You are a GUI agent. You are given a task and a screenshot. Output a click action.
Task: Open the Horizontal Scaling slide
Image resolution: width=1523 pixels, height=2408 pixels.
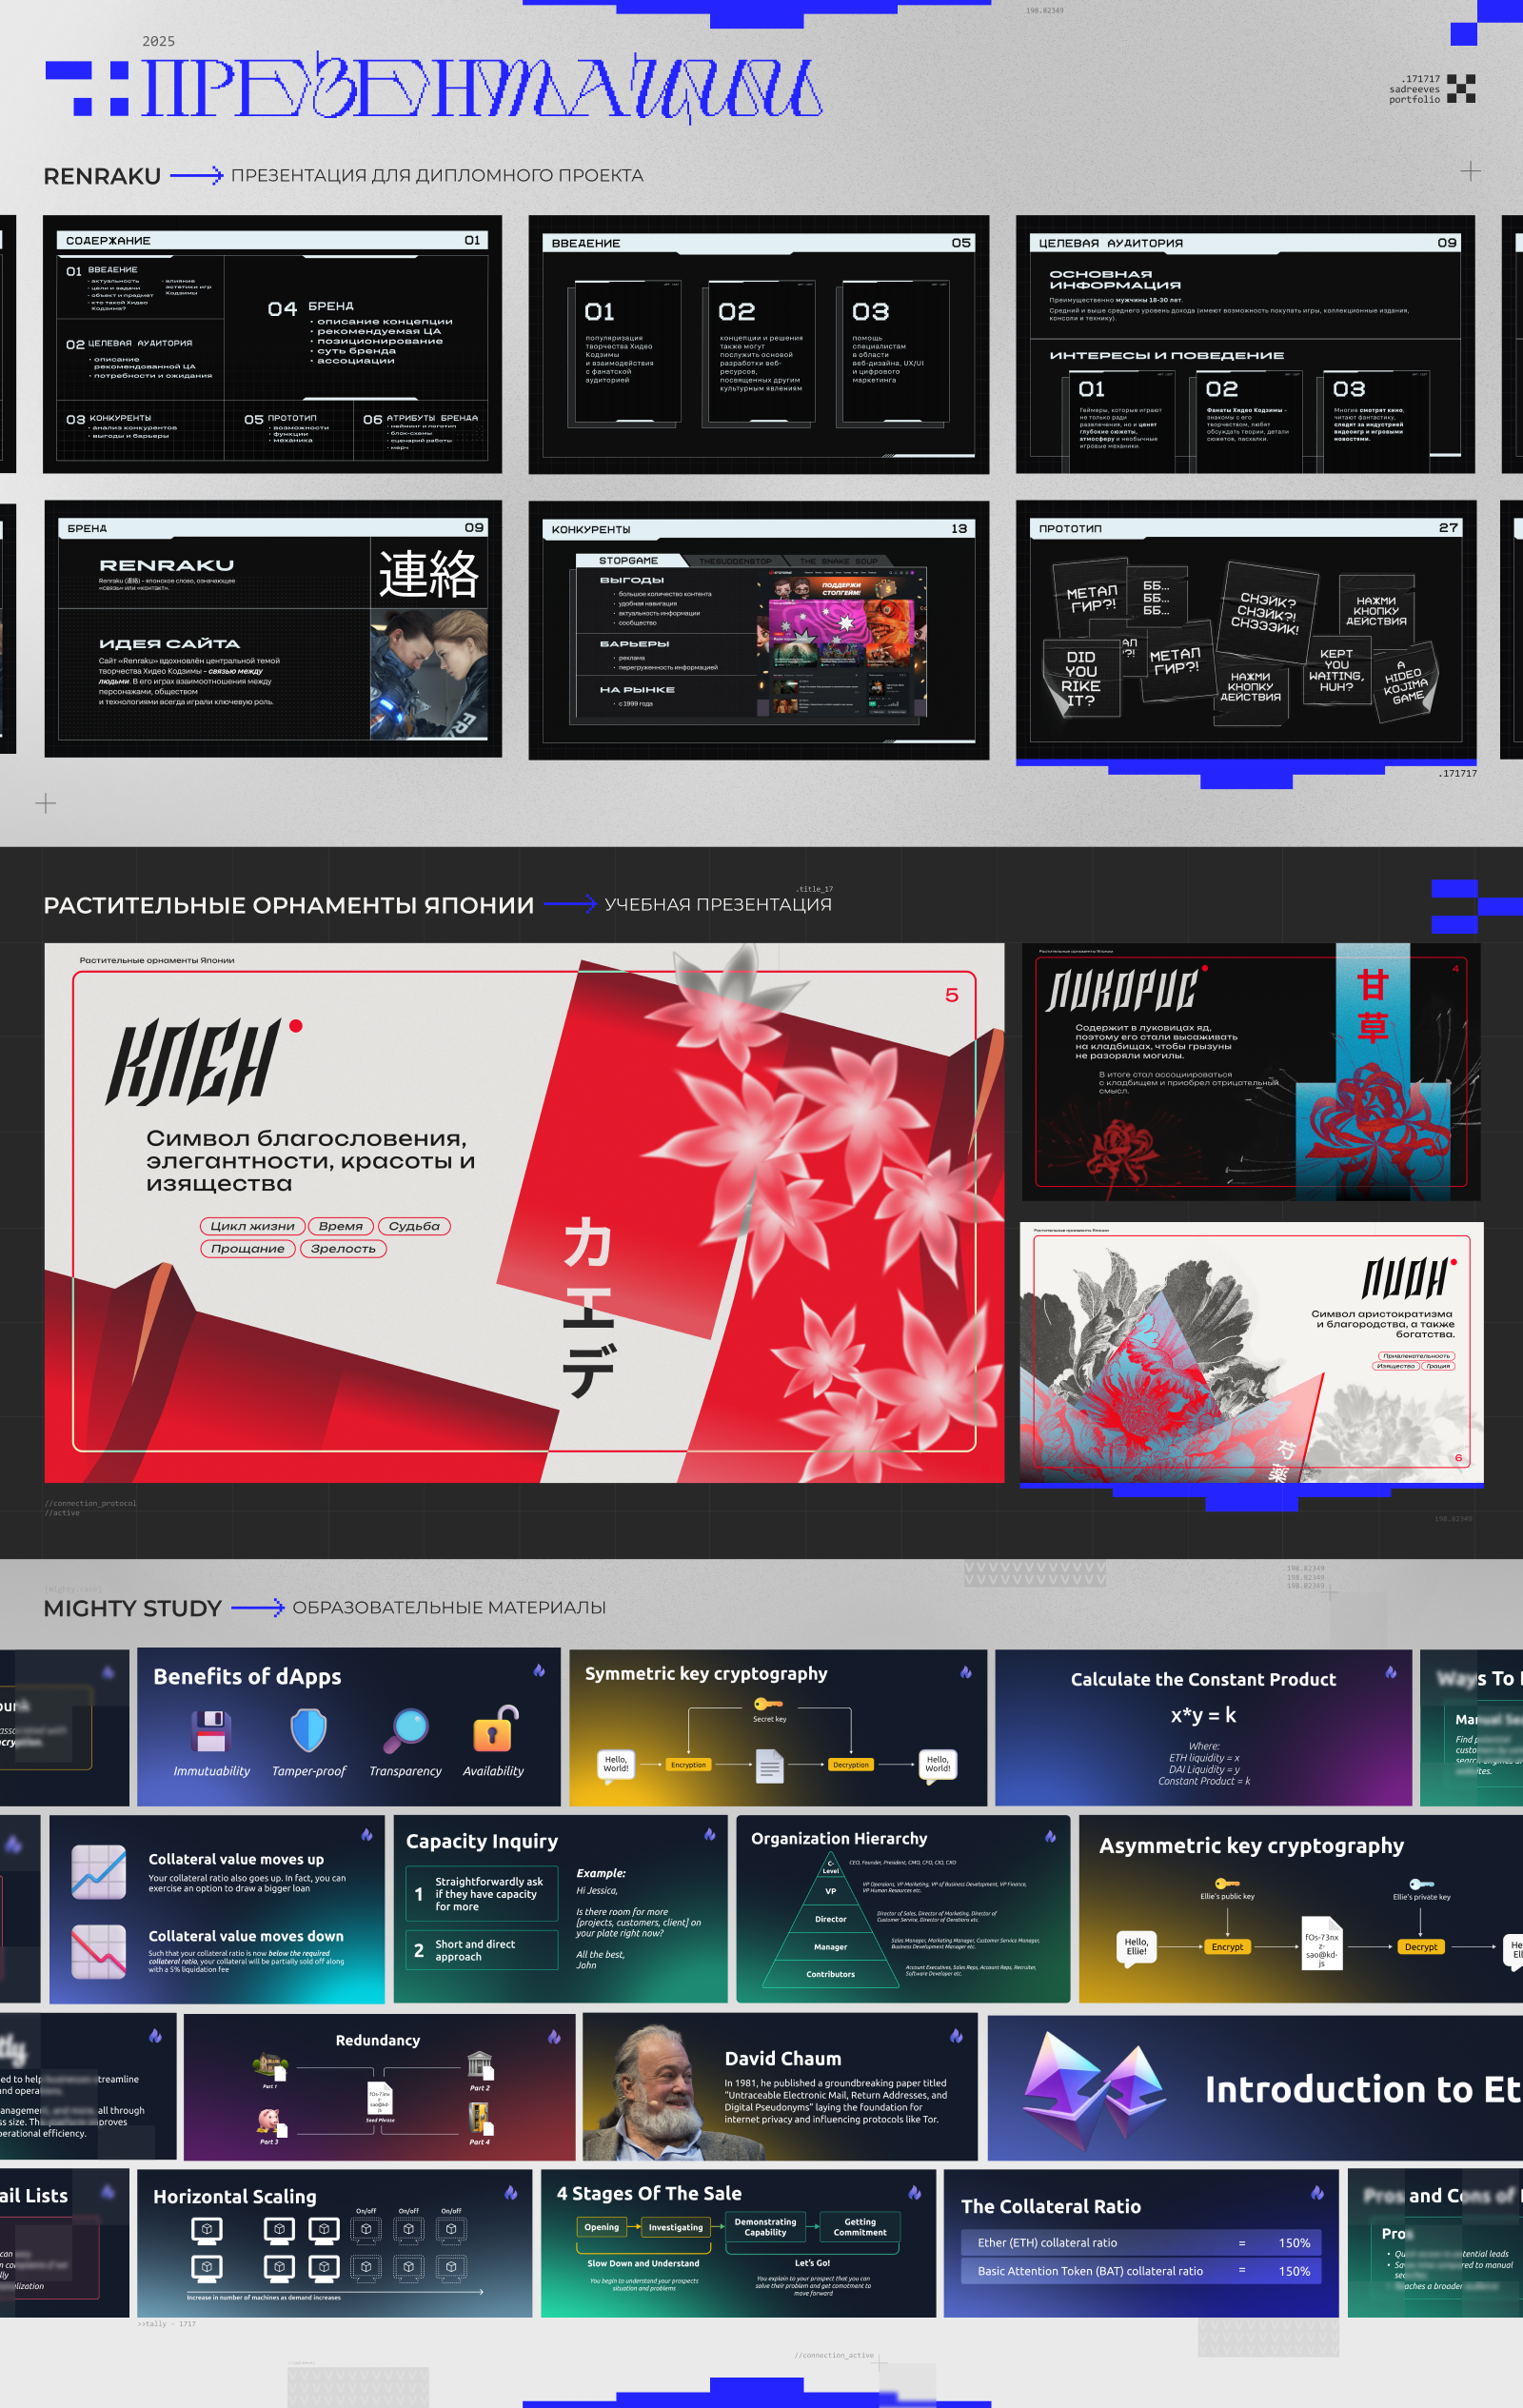pyautogui.click(x=334, y=2243)
